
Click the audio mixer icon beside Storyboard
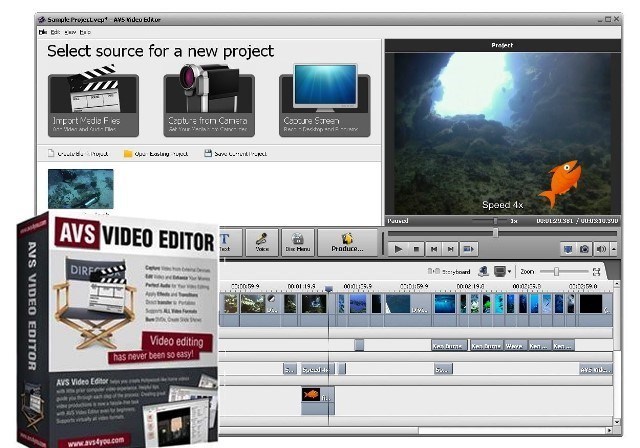pyautogui.click(x=483, y=271)
